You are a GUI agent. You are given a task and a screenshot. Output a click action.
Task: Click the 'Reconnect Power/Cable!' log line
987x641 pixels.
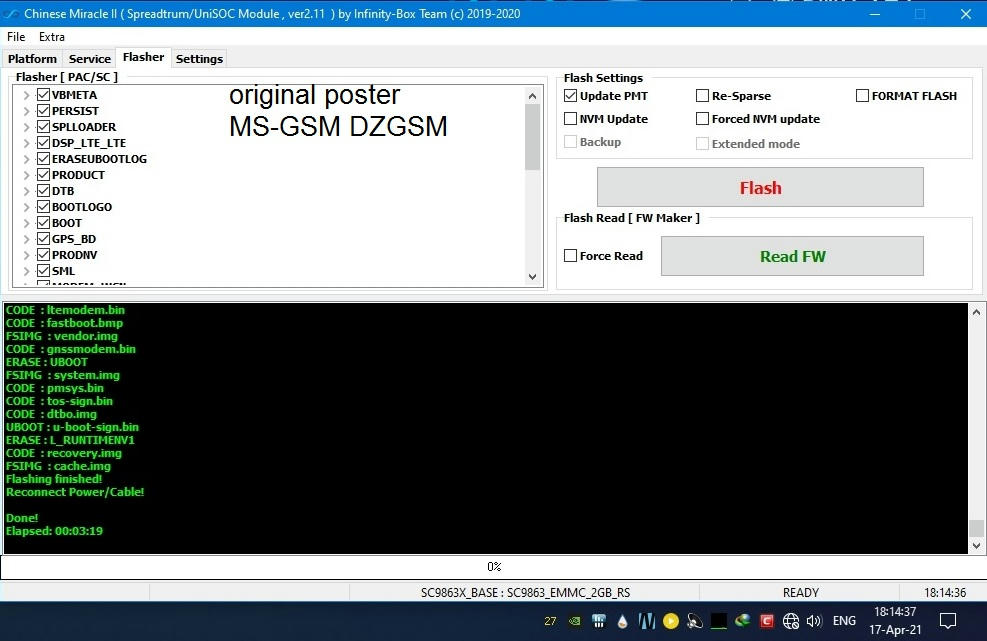(x=75, y=492)
